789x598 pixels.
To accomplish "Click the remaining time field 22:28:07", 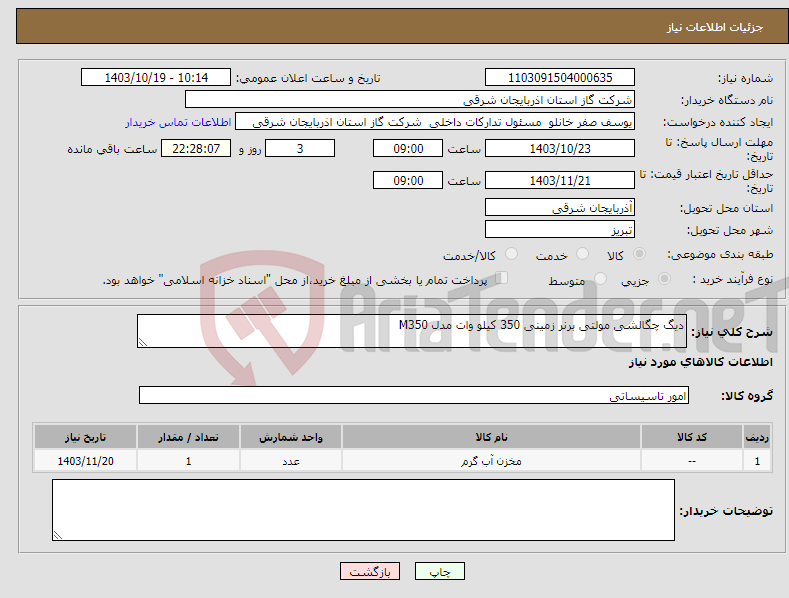I will pos(196,148).
